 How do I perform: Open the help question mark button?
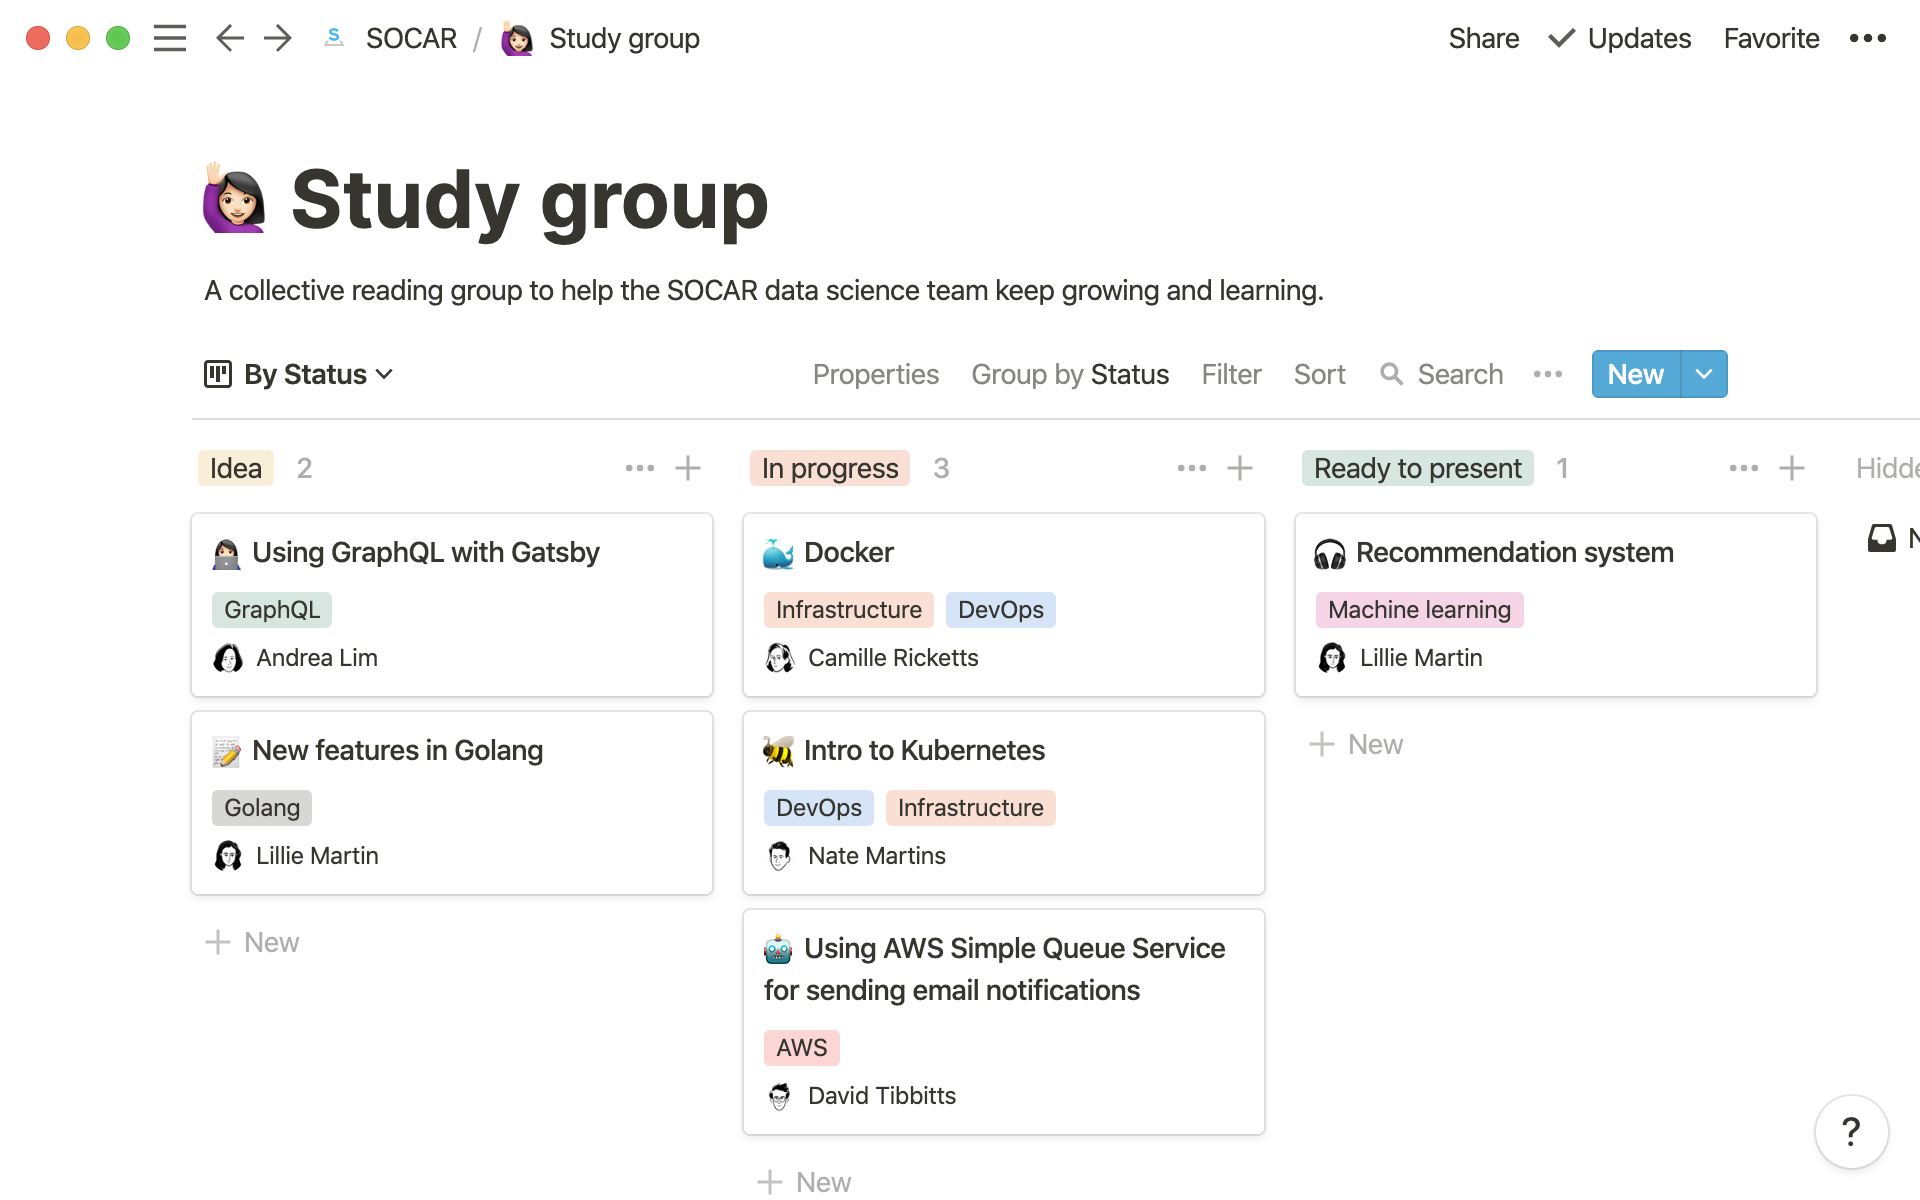[x=1852, y=1132]
